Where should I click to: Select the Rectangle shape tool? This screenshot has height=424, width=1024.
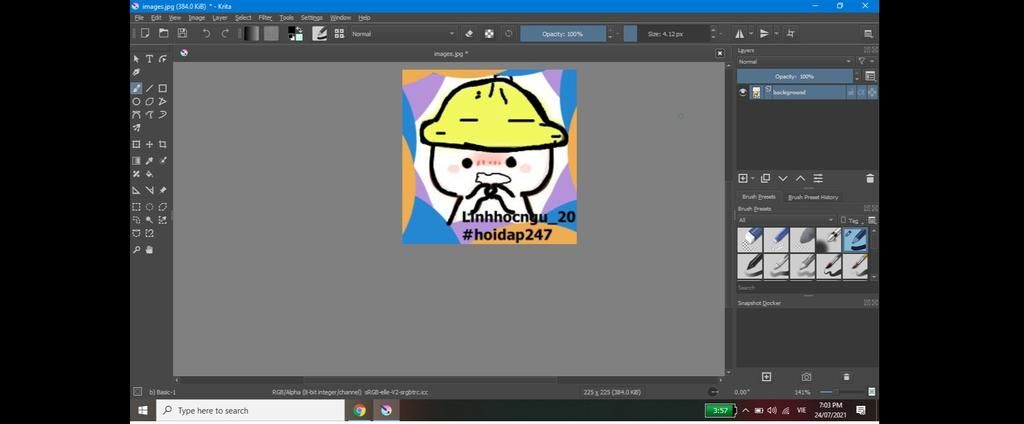point(163,88)
